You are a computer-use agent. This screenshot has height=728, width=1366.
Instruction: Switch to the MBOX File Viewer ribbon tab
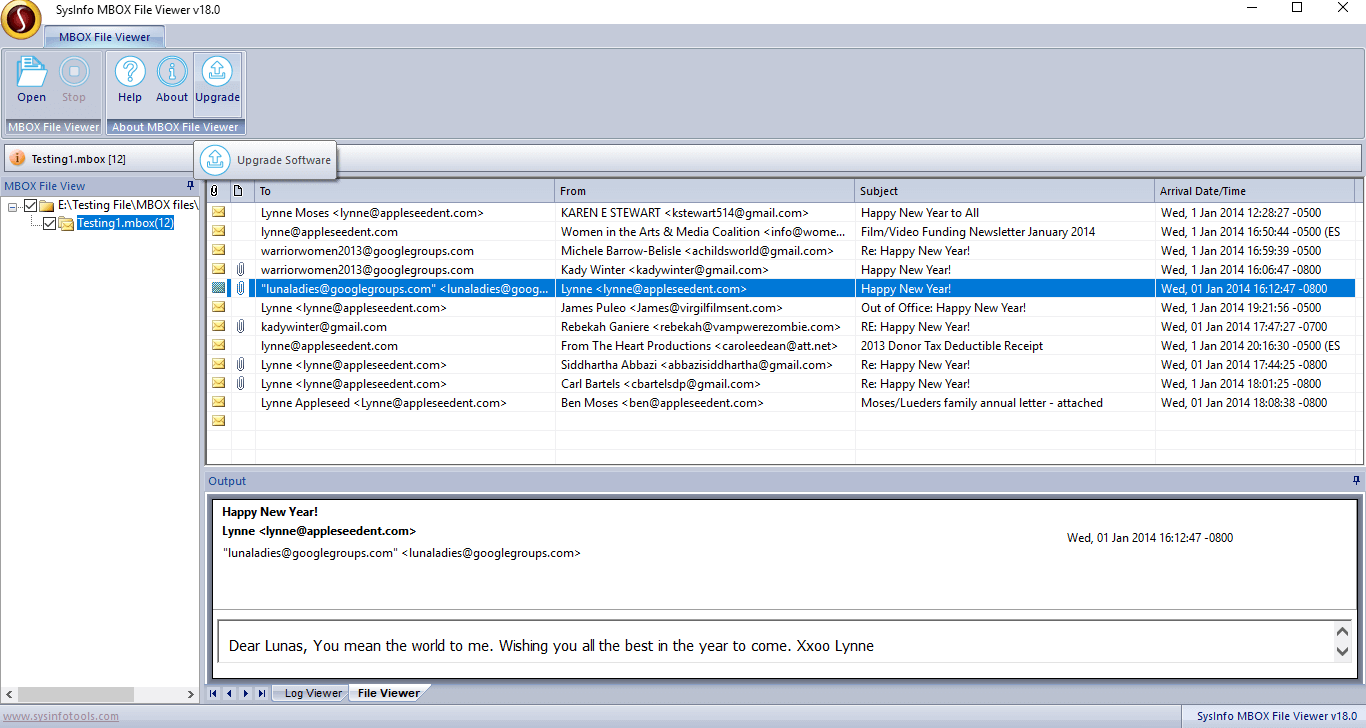click(x=105, y=37)
